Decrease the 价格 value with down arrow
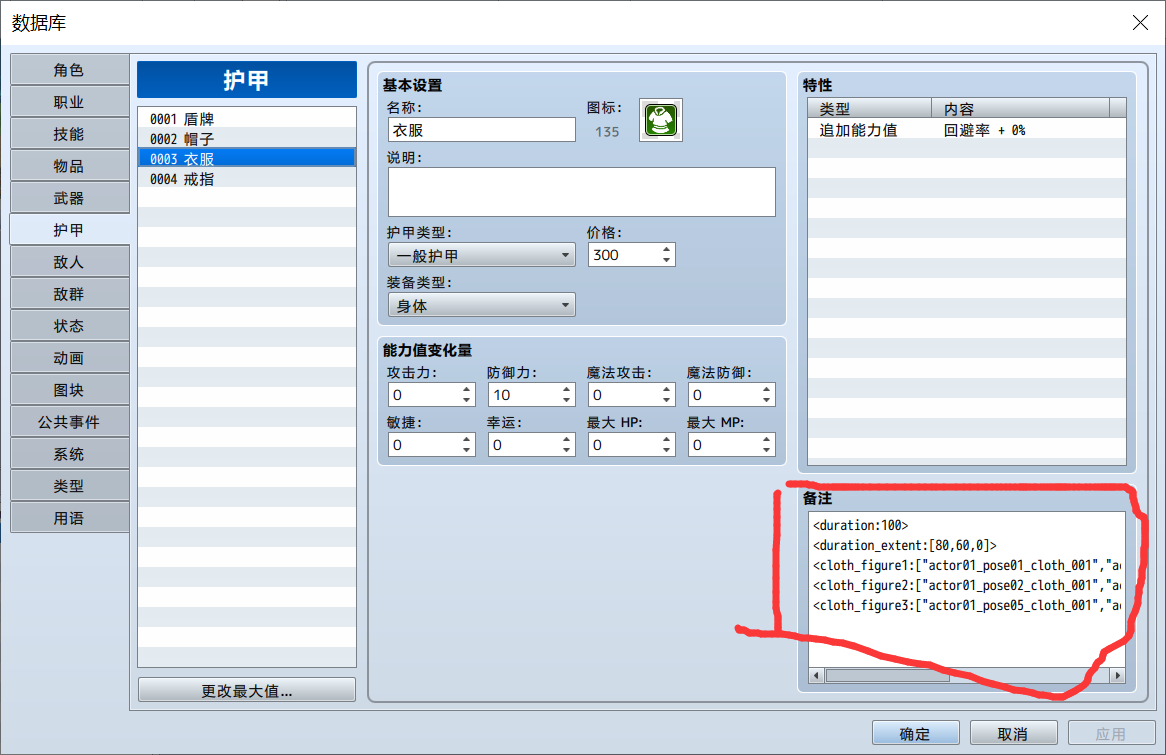The height and width of the screenshot is (755, 1166). pyautogui.click(x=666, y=260)
